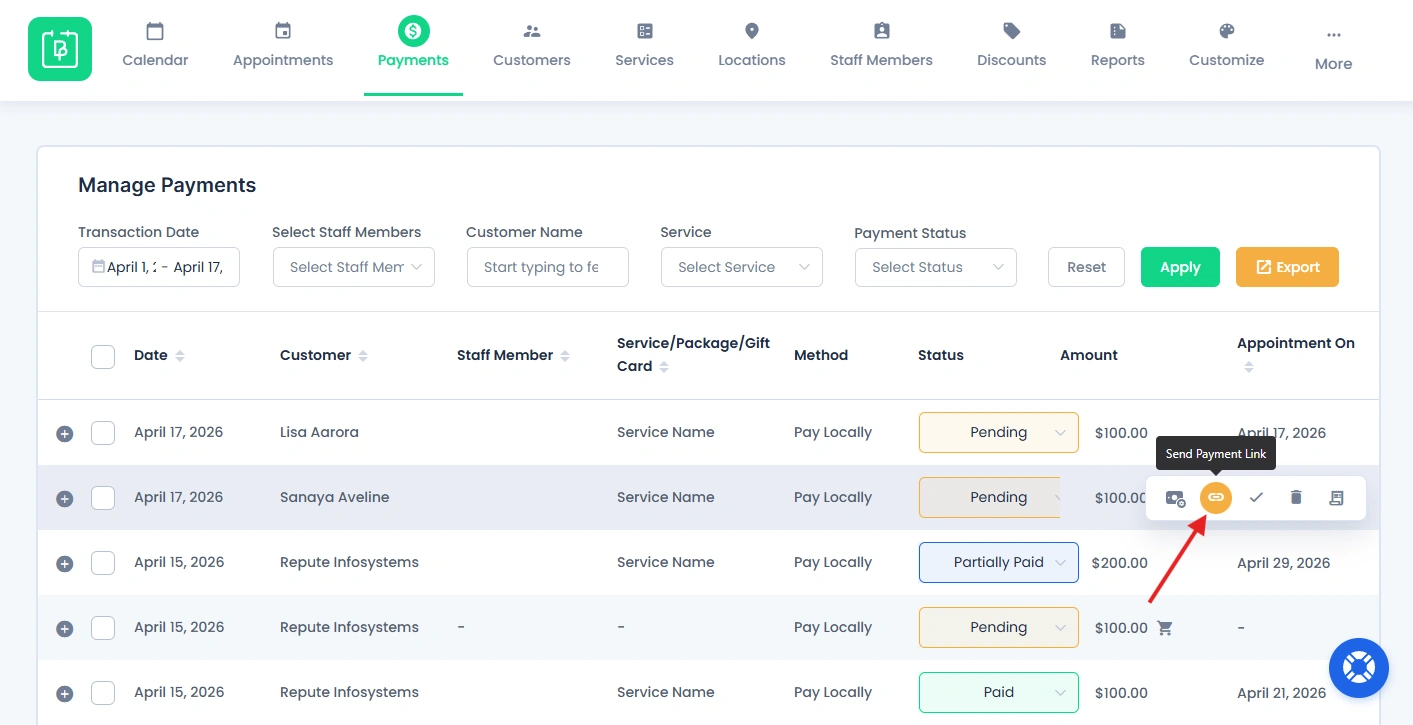The height and width of the screenshot is (725, 1413).
Task: Click the Reset button
Action: (x=1086, y=267)
